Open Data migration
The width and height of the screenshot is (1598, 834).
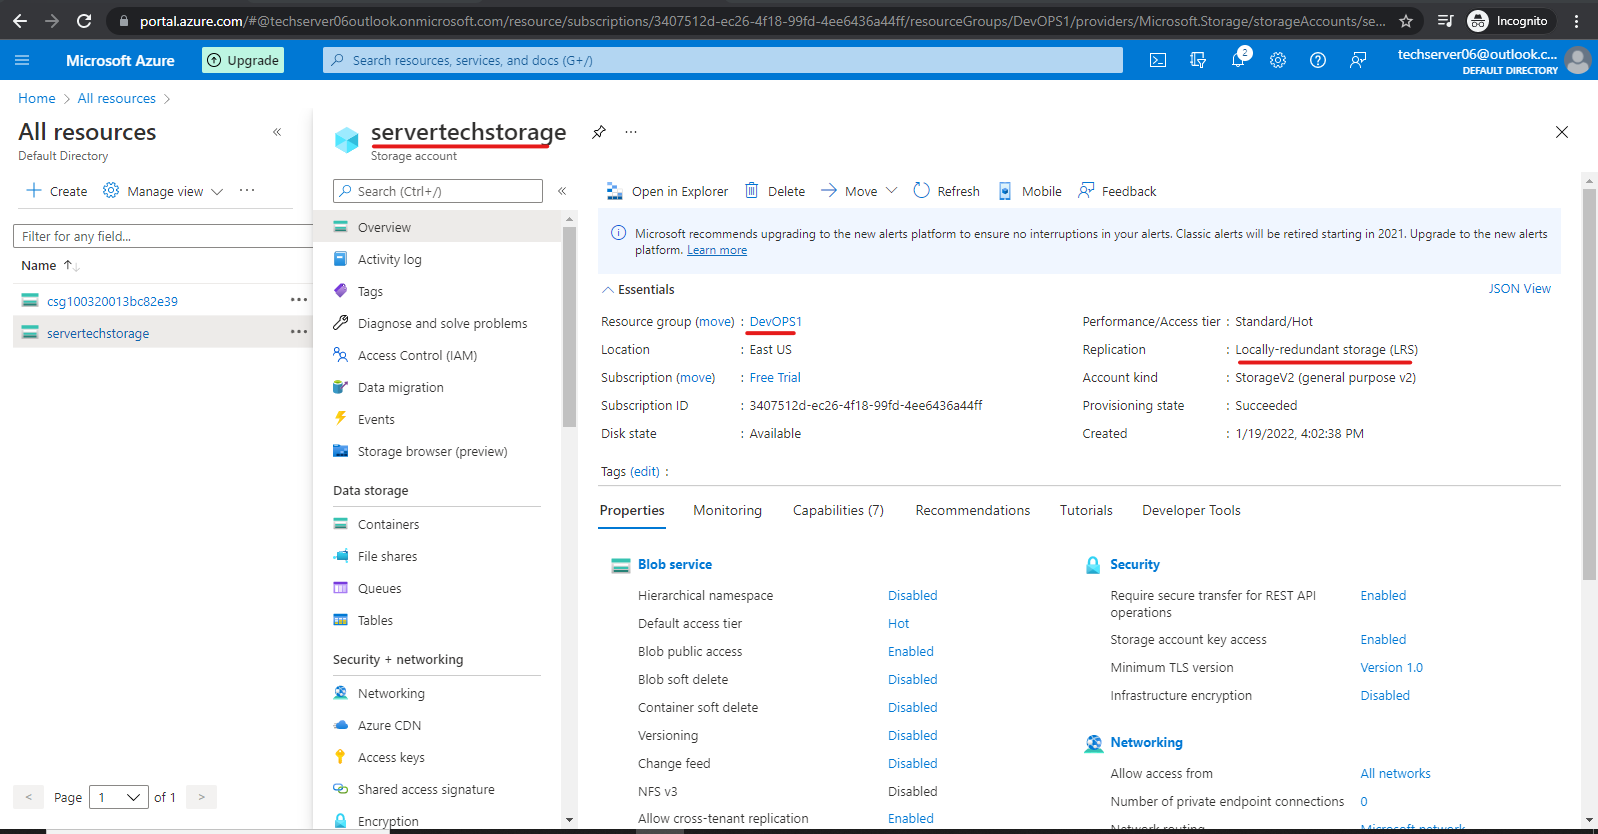click(x=400, y=387)
